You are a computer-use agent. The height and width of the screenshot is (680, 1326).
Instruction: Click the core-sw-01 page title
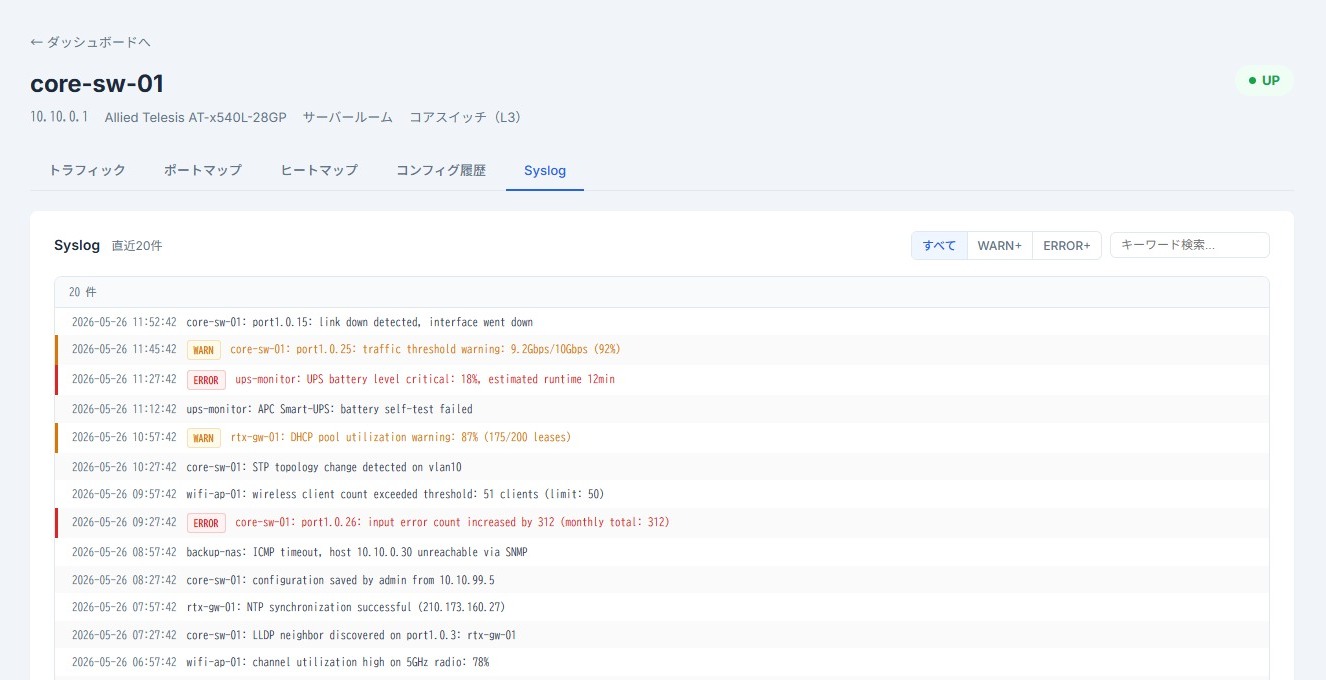click(x=97, y=83)
